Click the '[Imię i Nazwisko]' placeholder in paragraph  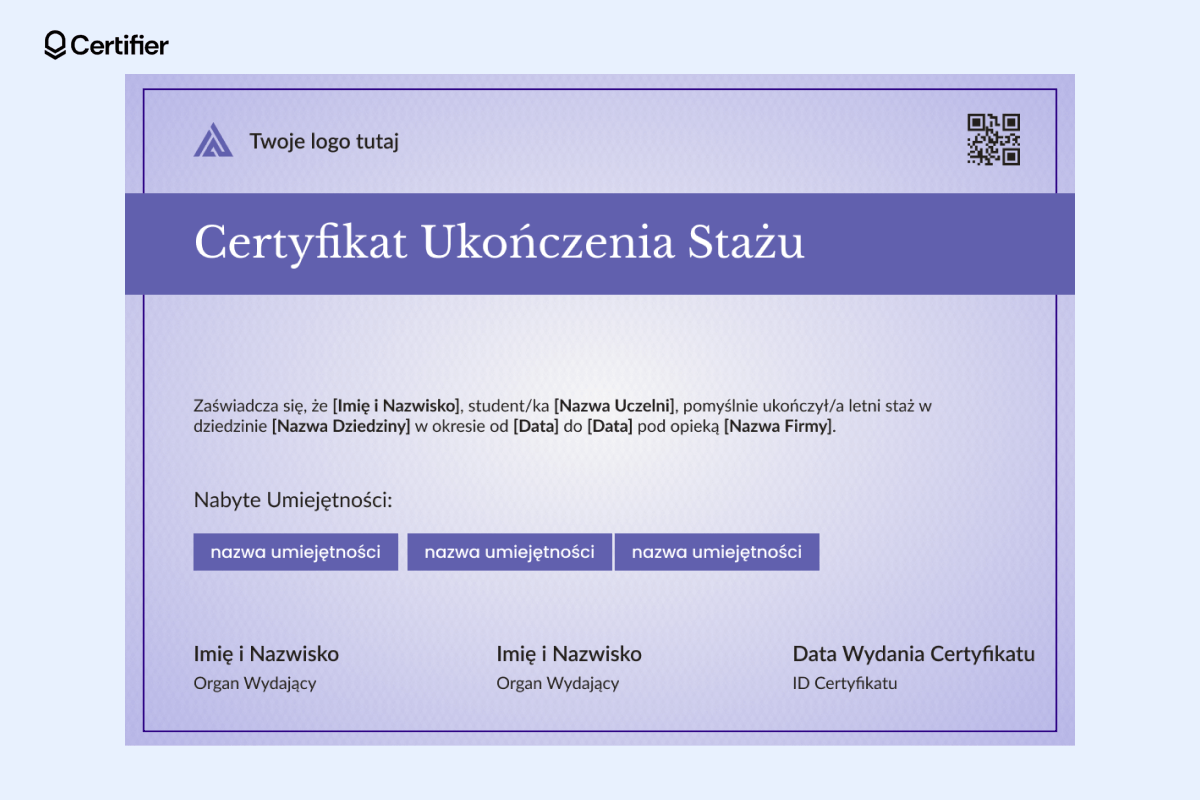click(396, 406)
